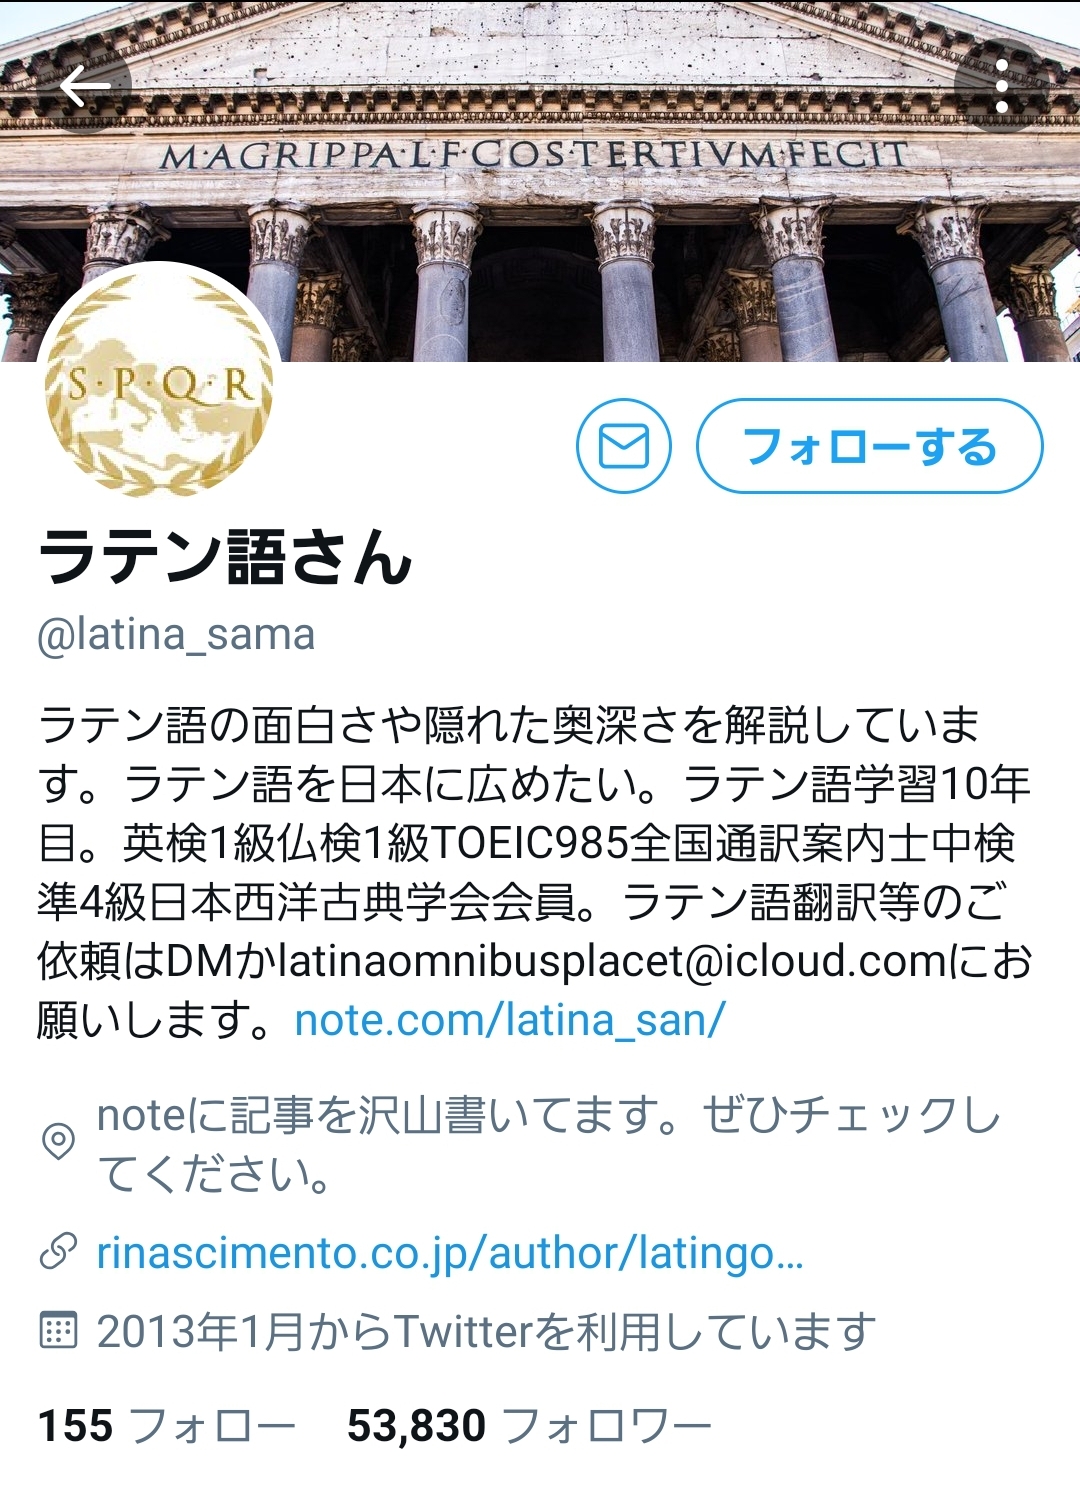Open the note.com/latina_san/ link

510,1020
